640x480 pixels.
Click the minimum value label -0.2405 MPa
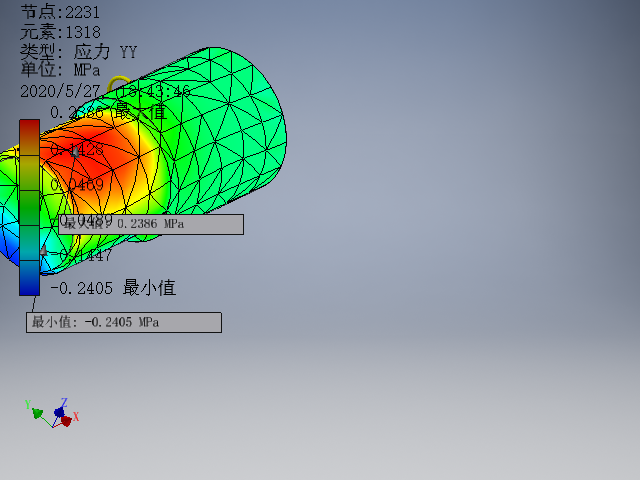pos(124,322)
